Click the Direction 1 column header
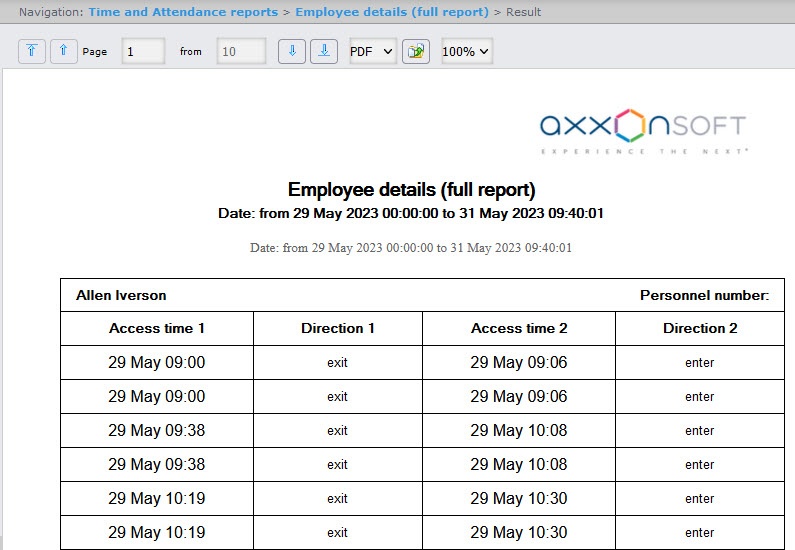The height and width of the screenshot is (550, 795). 338,328
